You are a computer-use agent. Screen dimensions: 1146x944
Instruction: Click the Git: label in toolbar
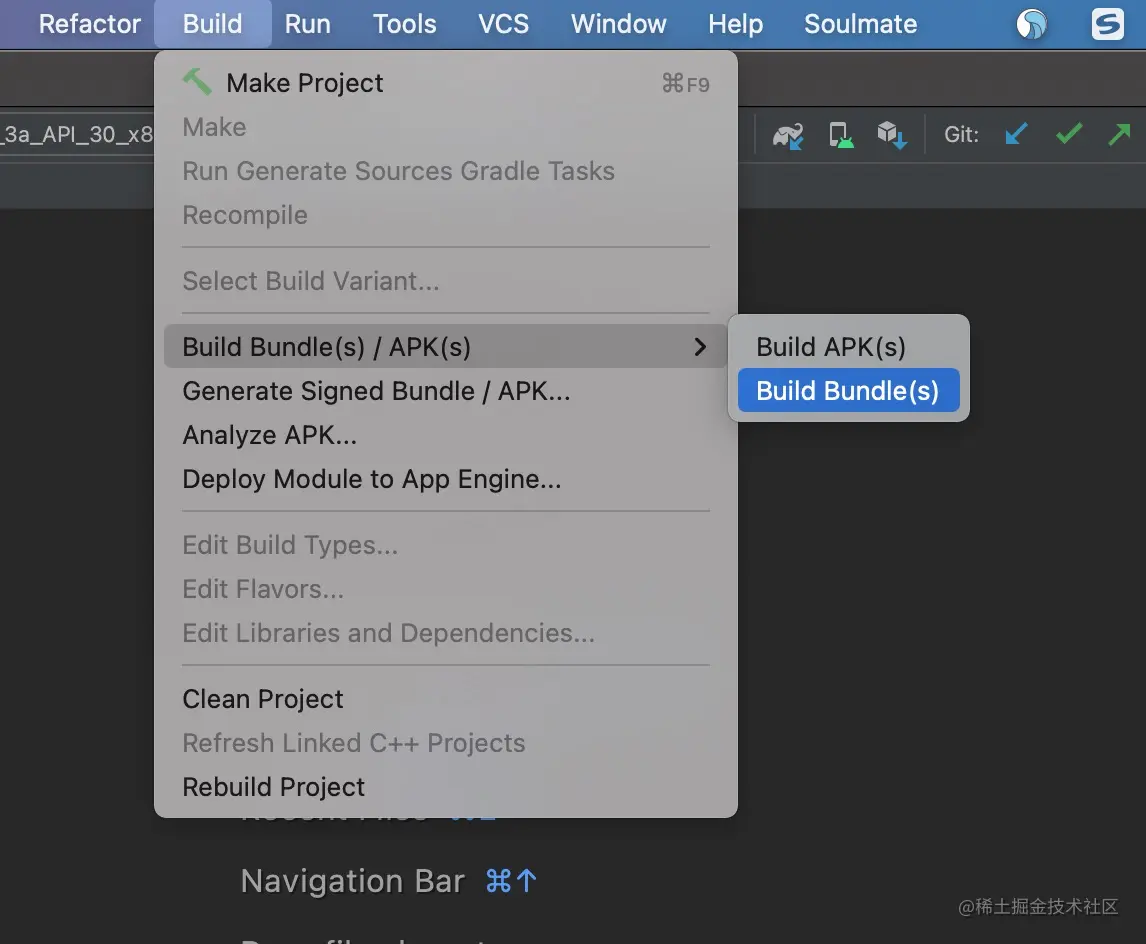point(961,134)
